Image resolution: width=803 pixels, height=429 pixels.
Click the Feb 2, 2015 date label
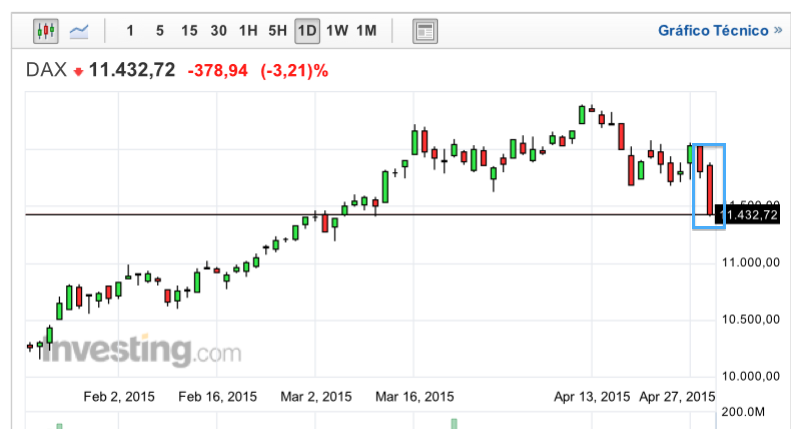119,397
